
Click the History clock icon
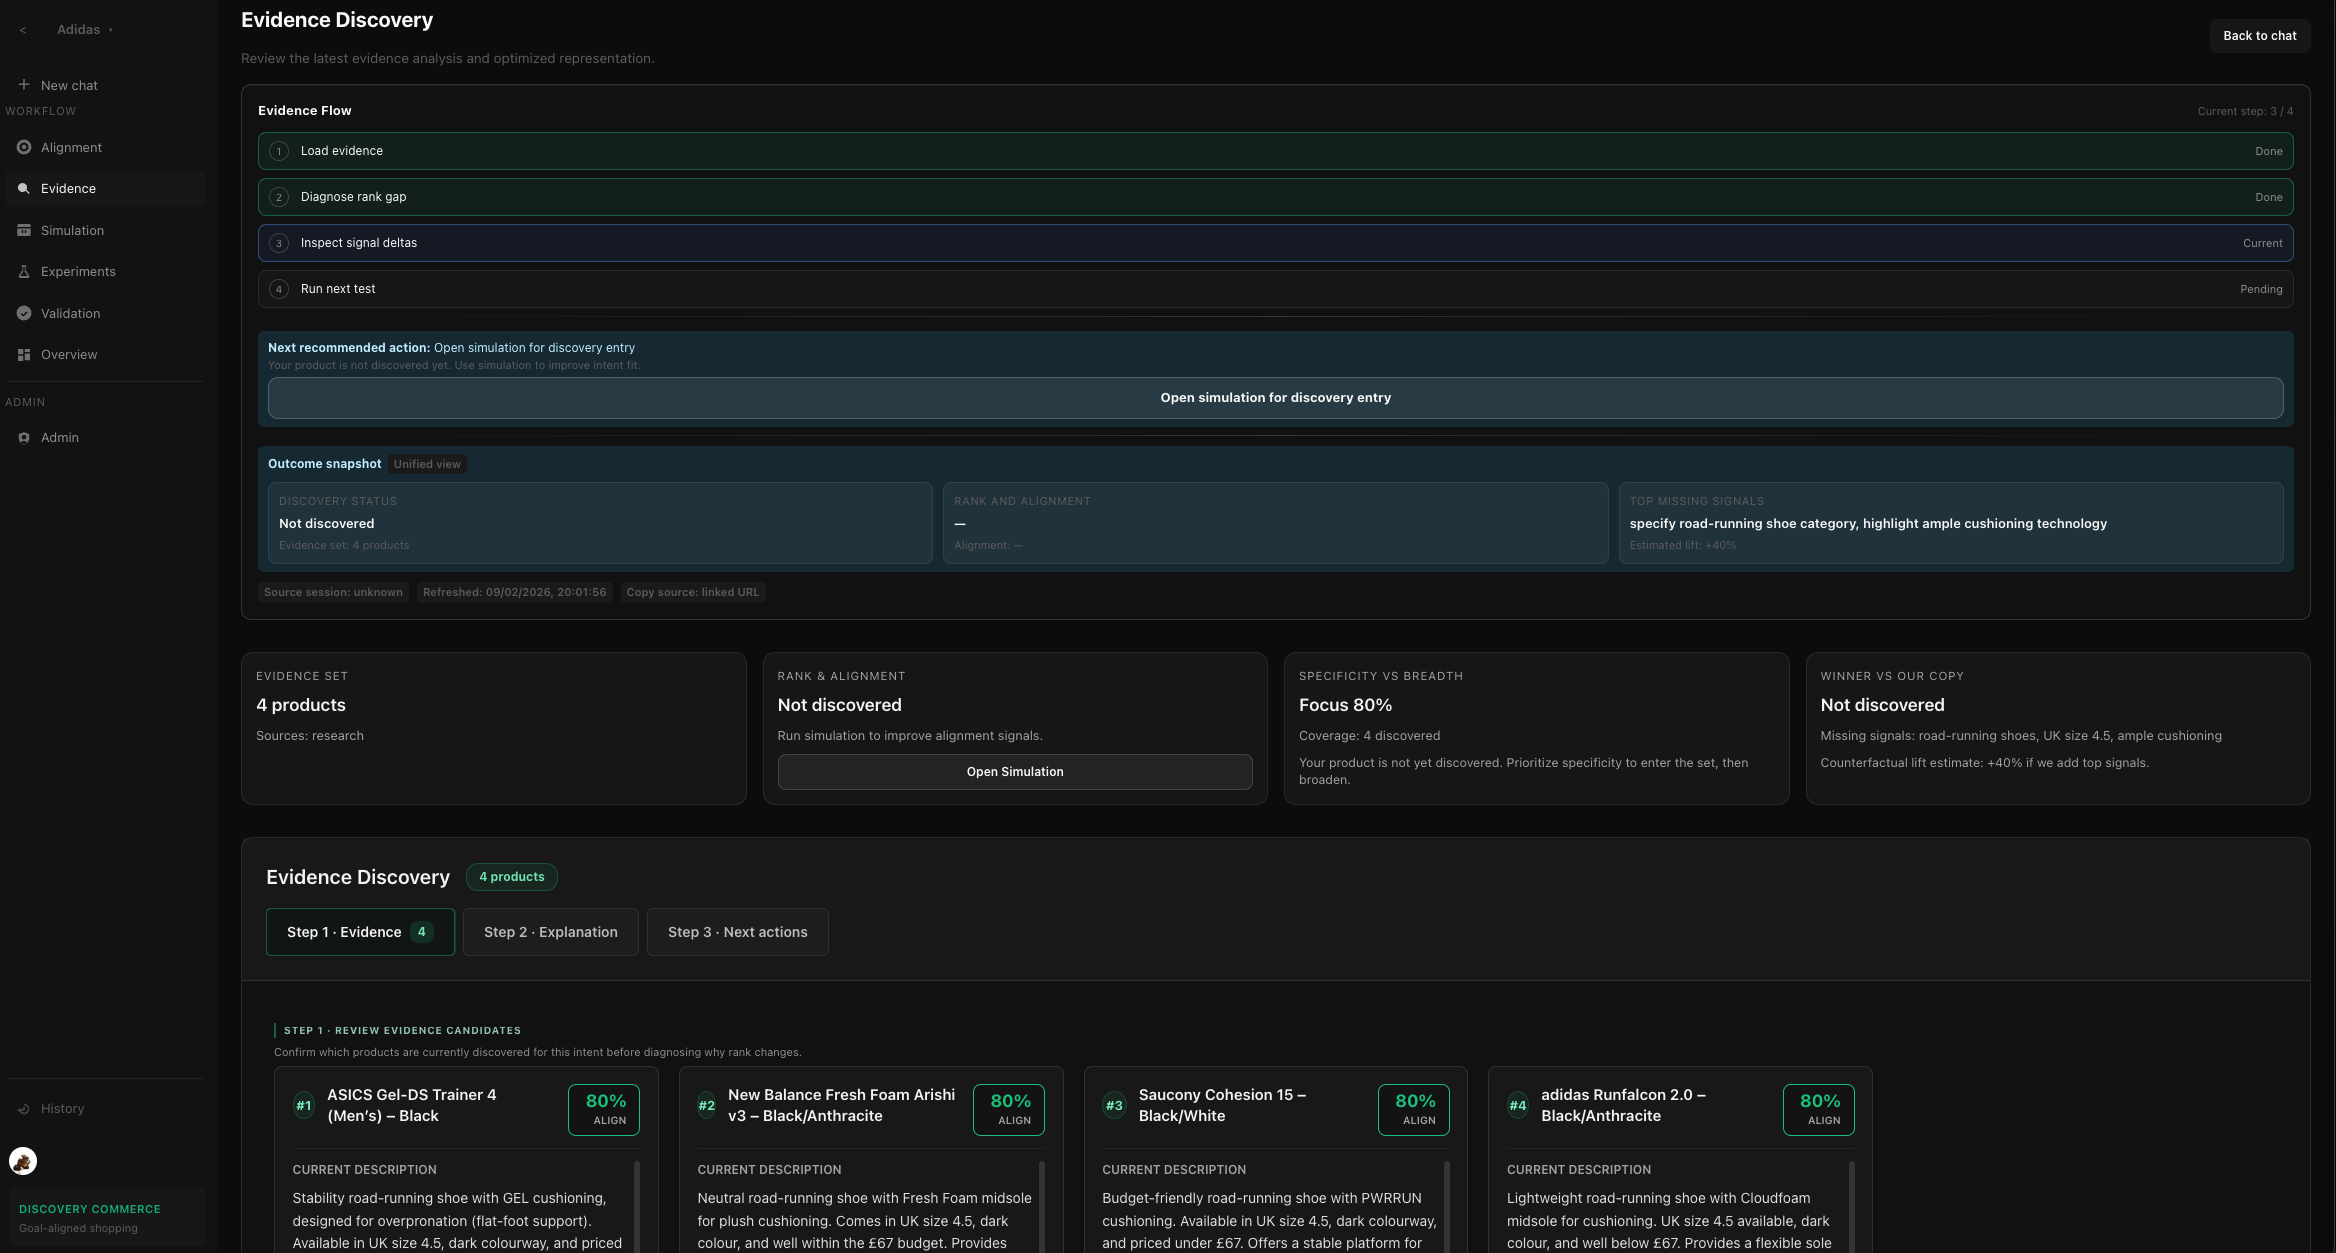24,1109
